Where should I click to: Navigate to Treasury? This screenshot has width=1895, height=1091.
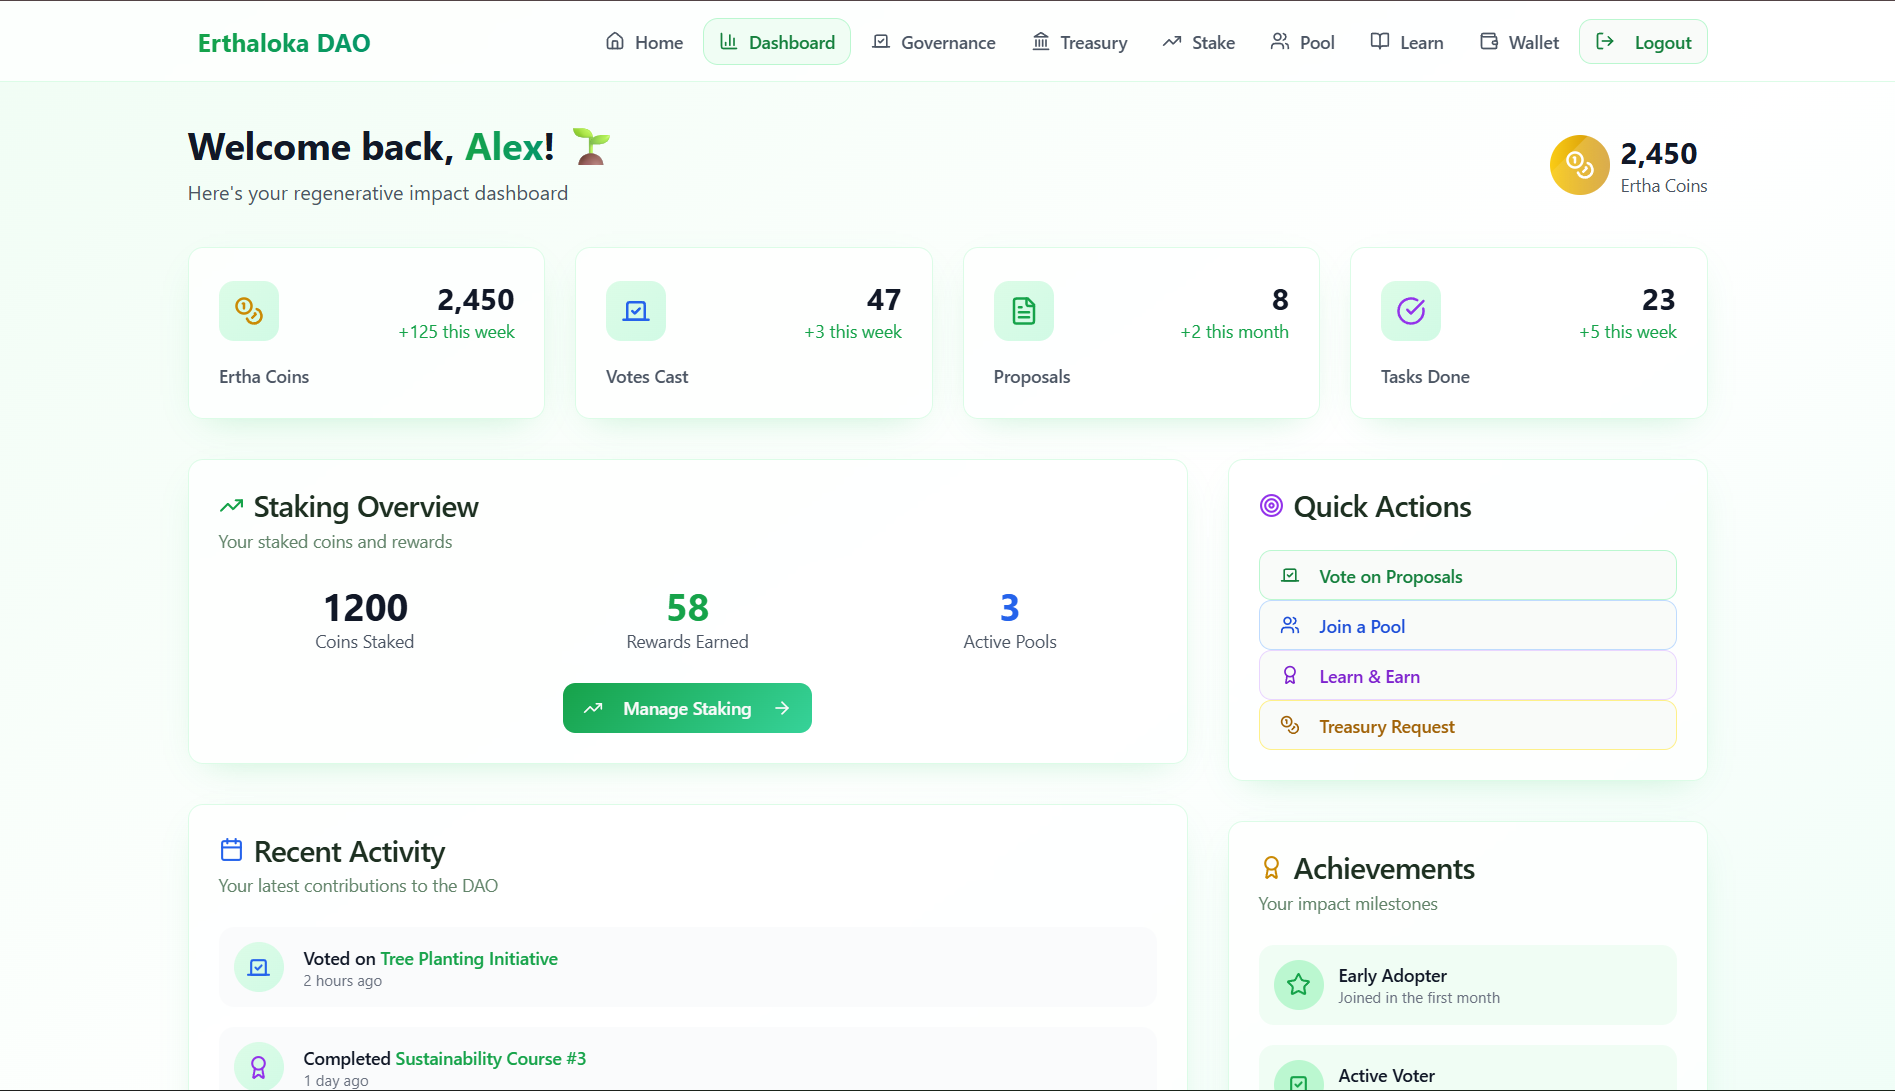point(1080,42)
